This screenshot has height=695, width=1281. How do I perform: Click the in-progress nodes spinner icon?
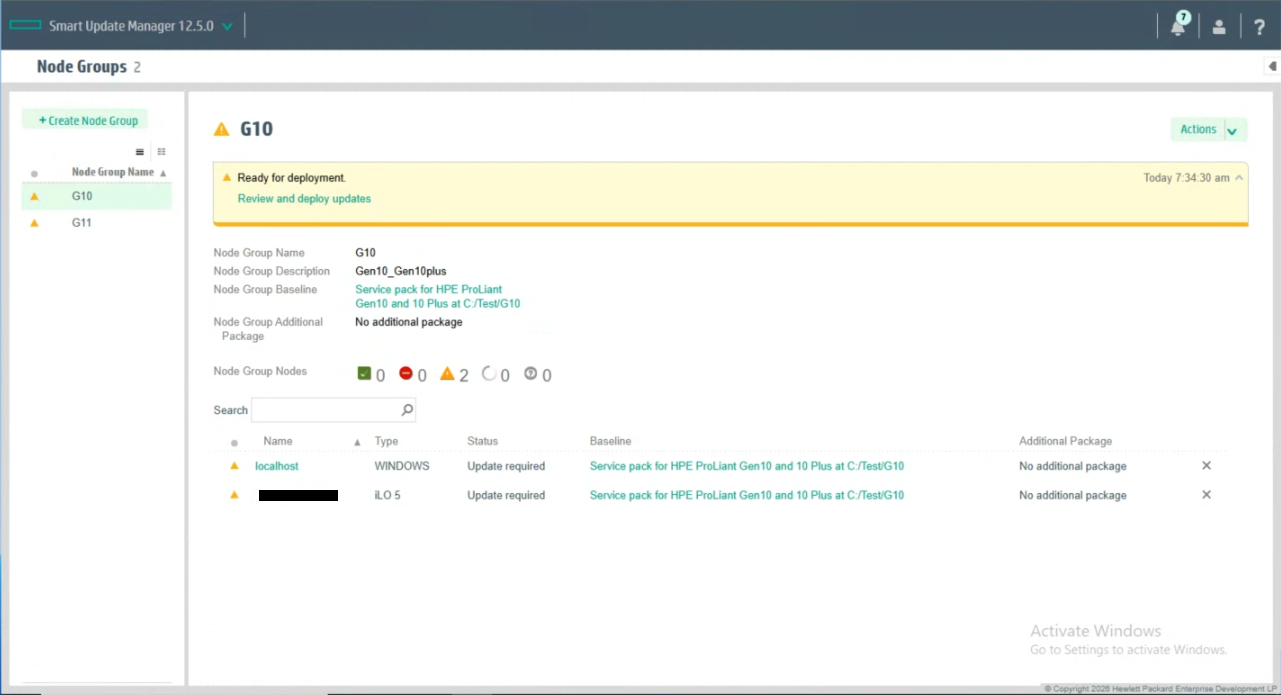coord(489,373)
